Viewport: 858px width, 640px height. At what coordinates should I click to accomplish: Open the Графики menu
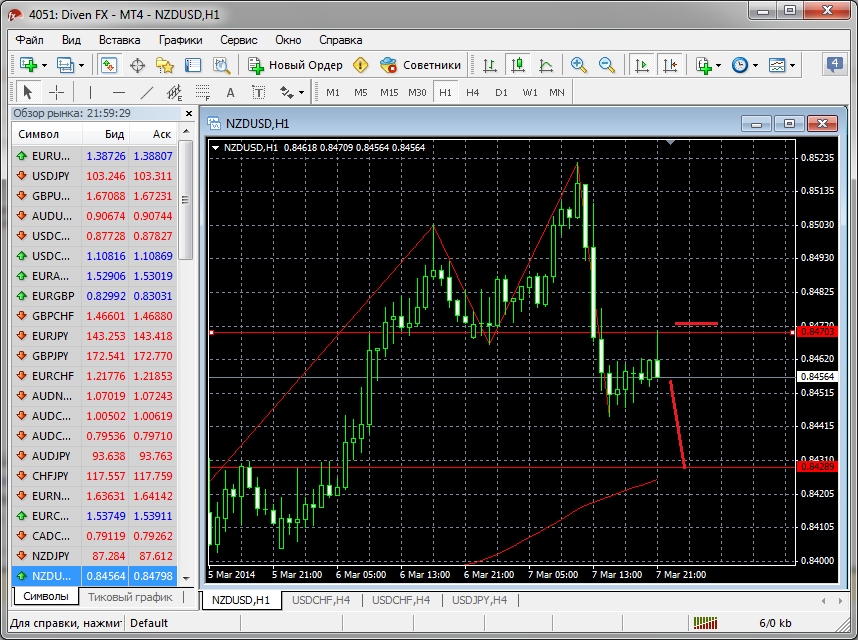coord(180,40)
